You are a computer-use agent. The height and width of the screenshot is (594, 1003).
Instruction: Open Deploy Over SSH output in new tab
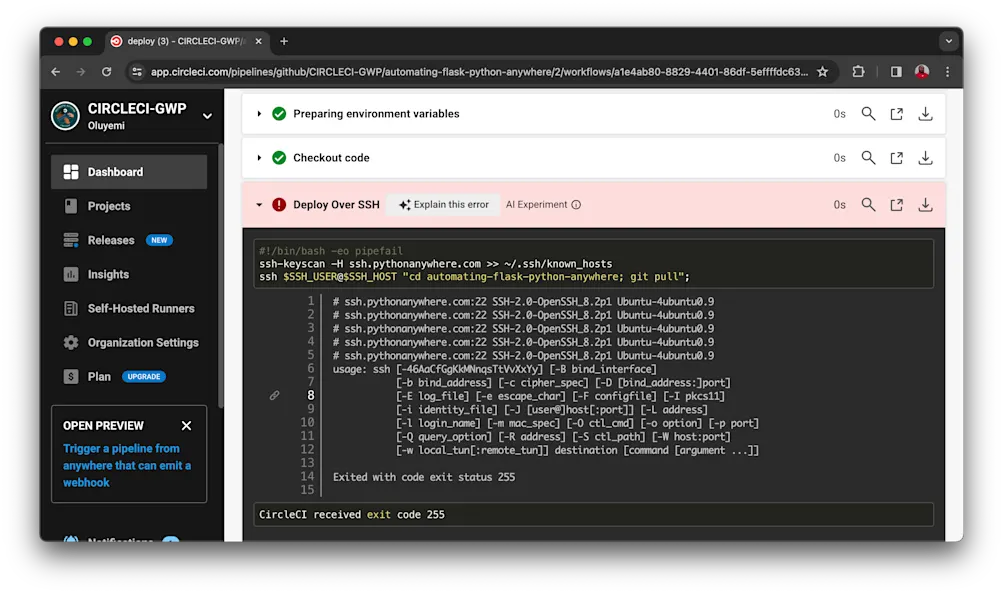pyautogui.click(x=897, y=205)
